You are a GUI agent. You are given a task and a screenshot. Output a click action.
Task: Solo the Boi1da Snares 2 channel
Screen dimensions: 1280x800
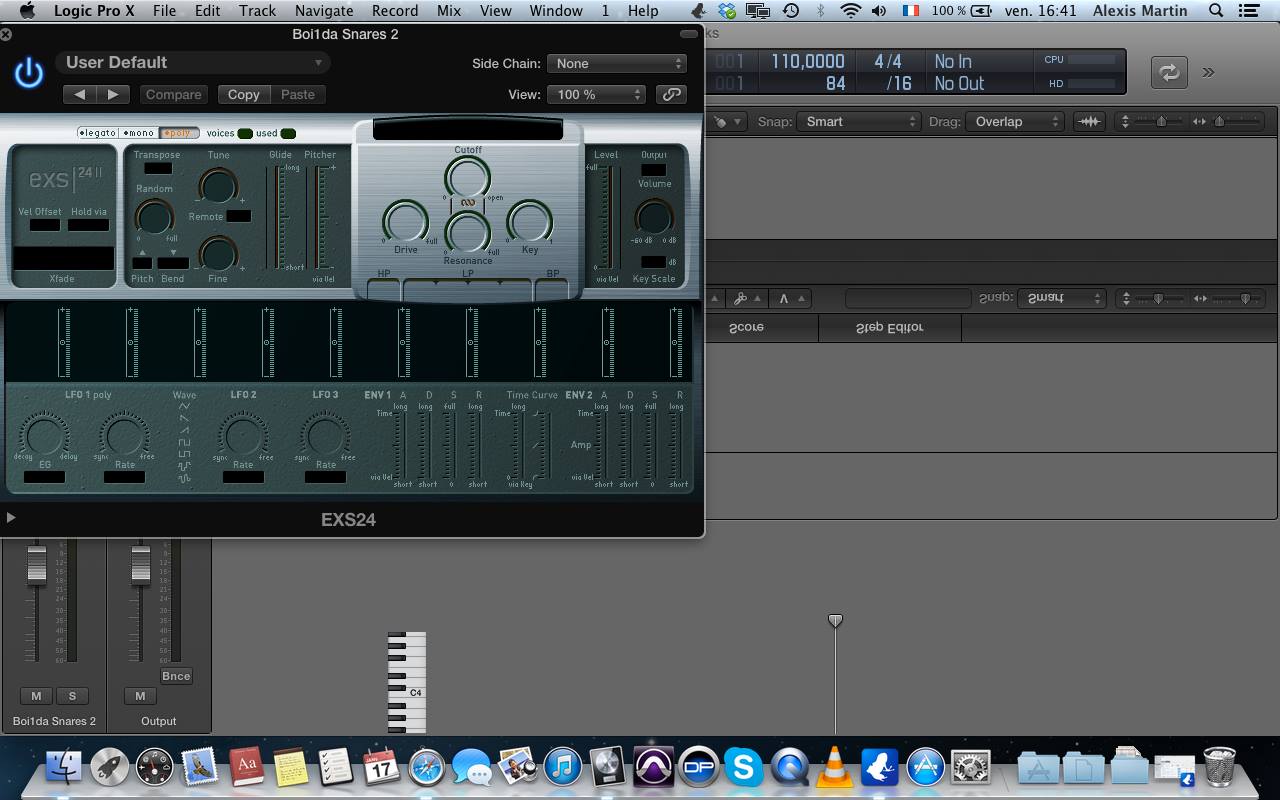pos(72,696)
